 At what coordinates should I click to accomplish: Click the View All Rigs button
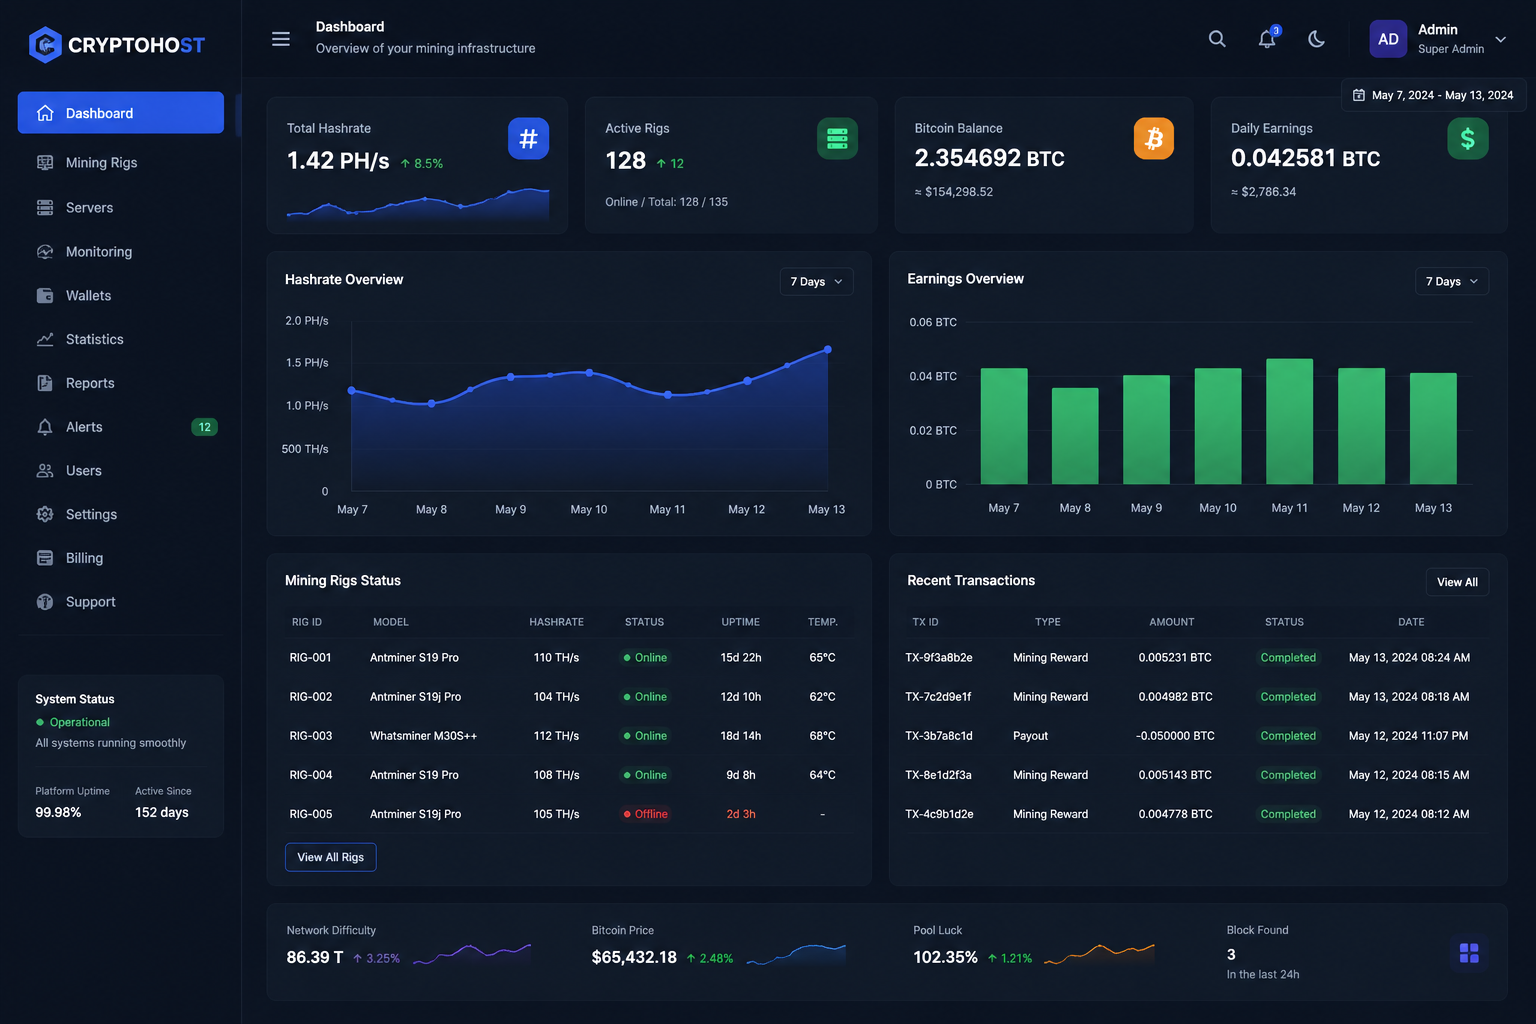330,857
